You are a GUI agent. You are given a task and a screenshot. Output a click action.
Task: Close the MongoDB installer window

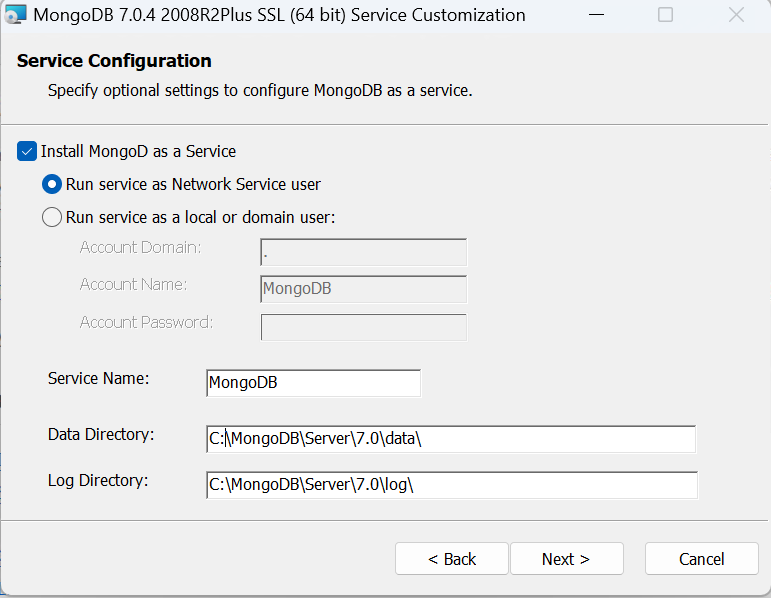736,15
